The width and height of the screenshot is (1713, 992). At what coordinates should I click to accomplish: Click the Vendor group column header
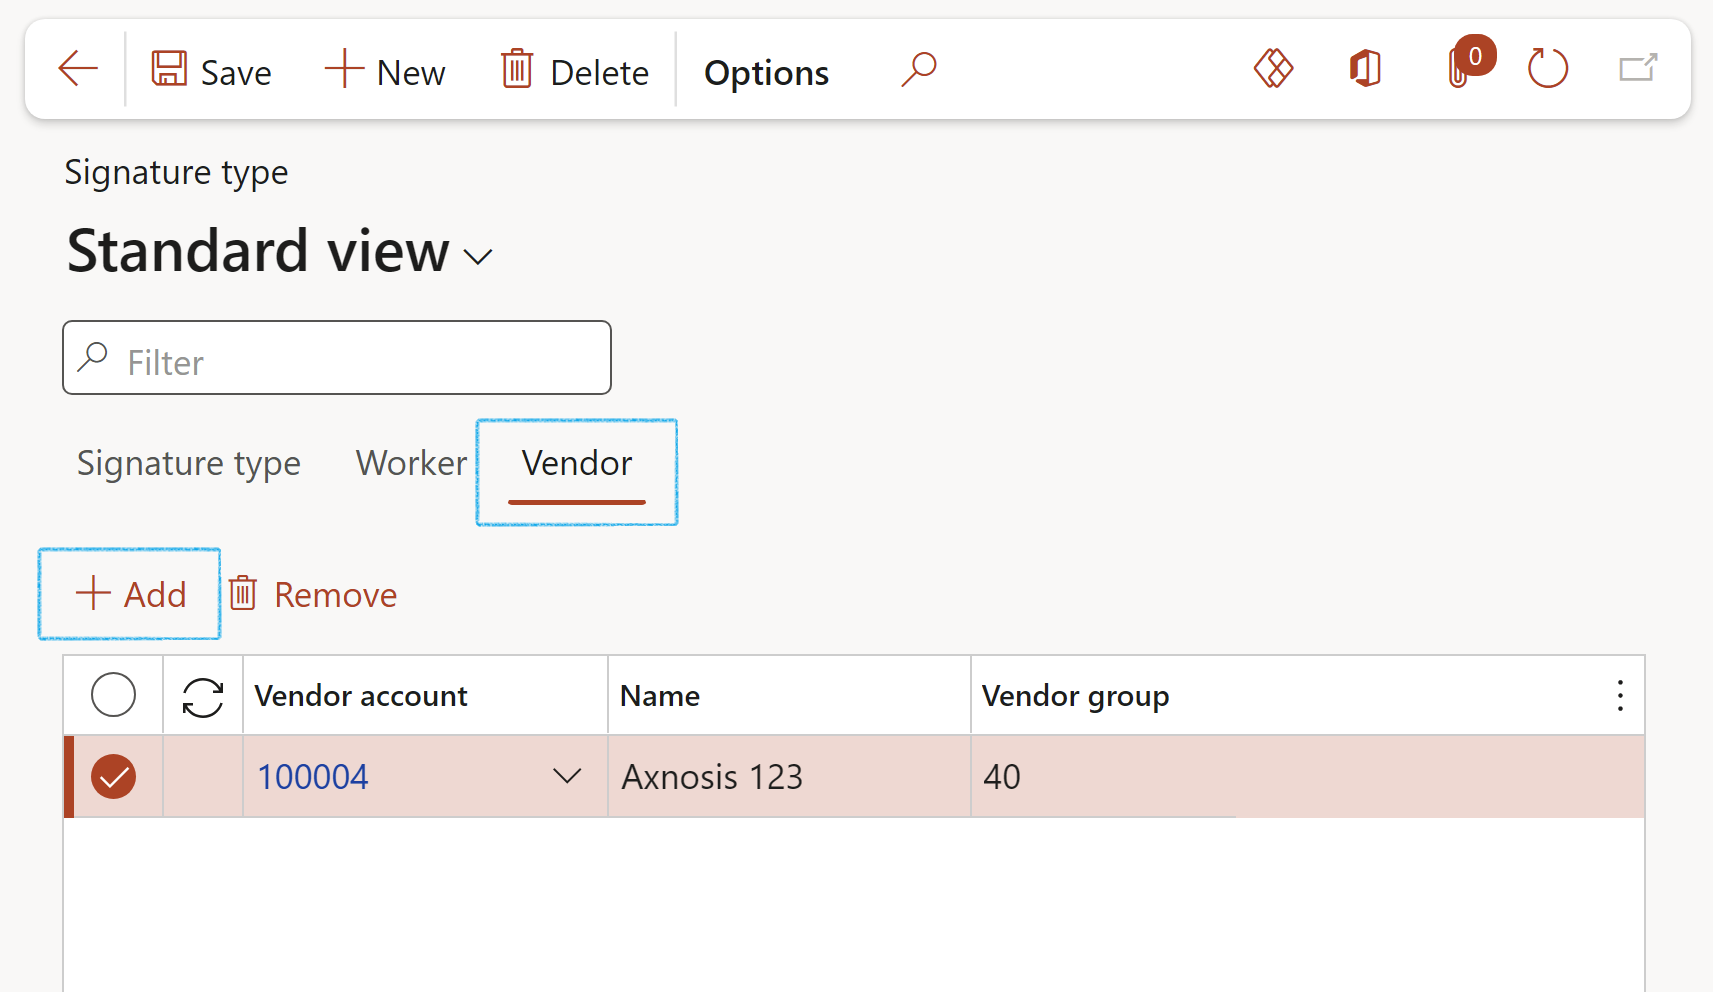(1075, 696)
